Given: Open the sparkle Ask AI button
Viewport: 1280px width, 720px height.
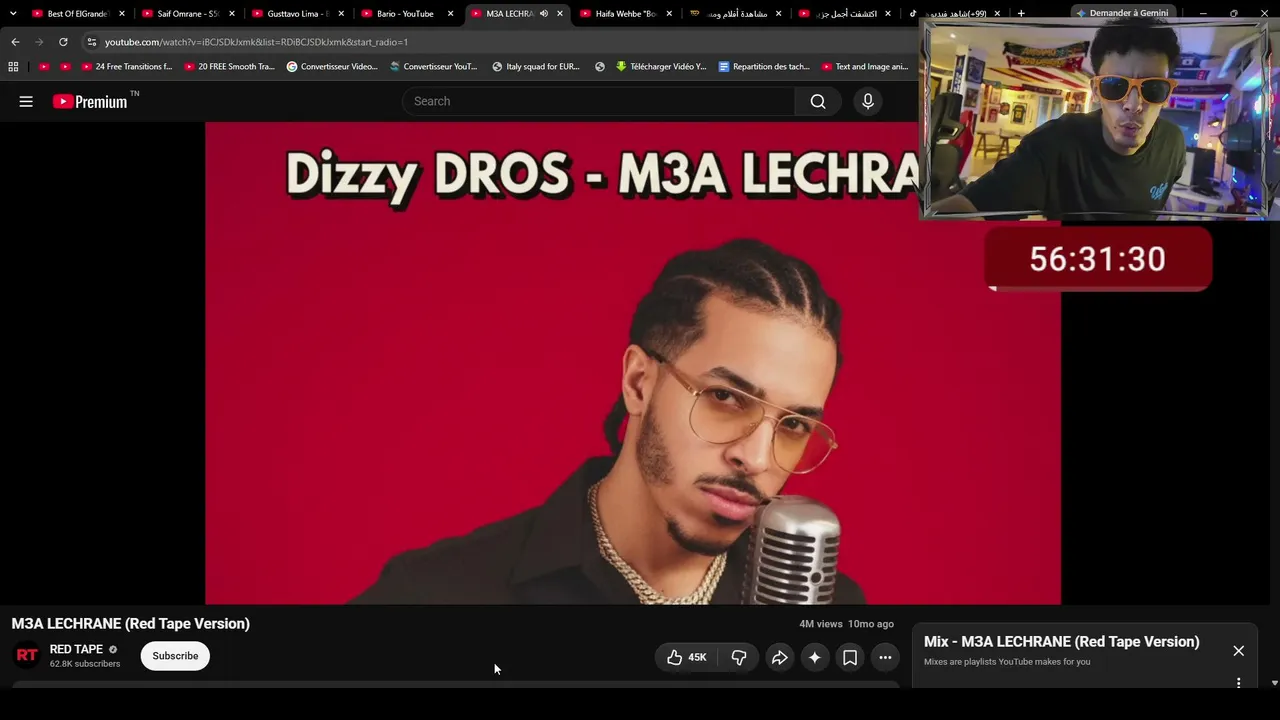Looking at the screenshot, I should [x=815, y=657].
